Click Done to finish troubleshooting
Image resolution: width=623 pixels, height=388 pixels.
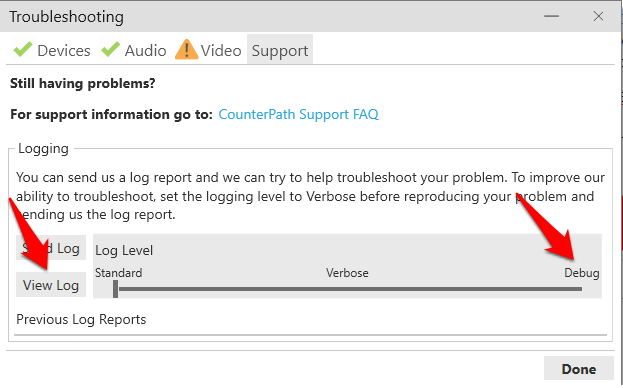pos(579,369)
